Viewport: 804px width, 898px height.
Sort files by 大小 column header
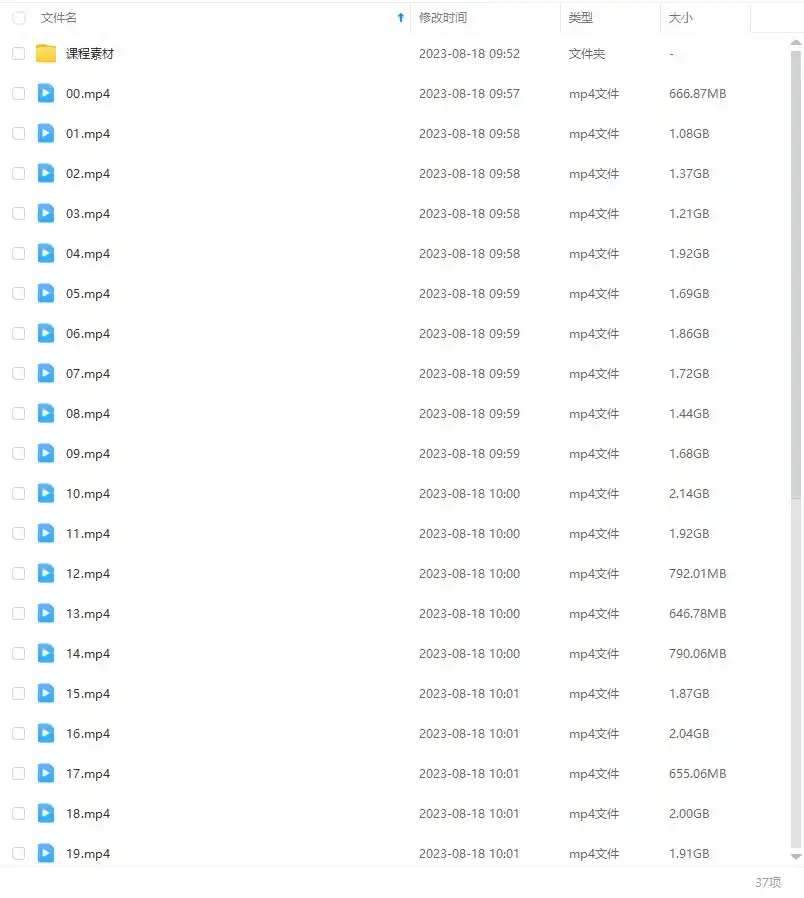point(681,18)
